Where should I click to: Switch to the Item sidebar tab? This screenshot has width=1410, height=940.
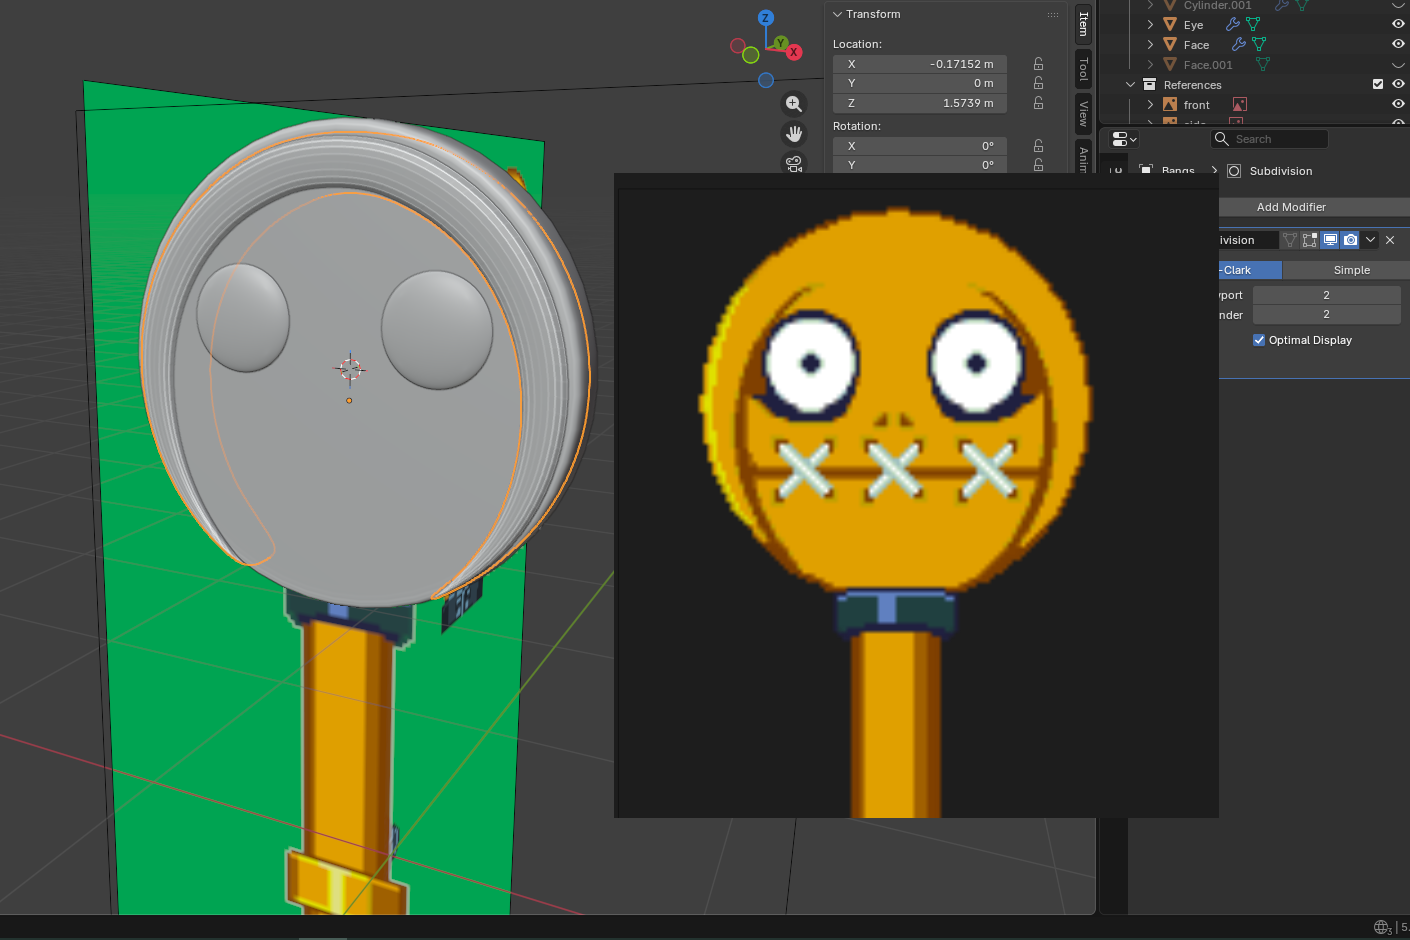pos(1083,24)
